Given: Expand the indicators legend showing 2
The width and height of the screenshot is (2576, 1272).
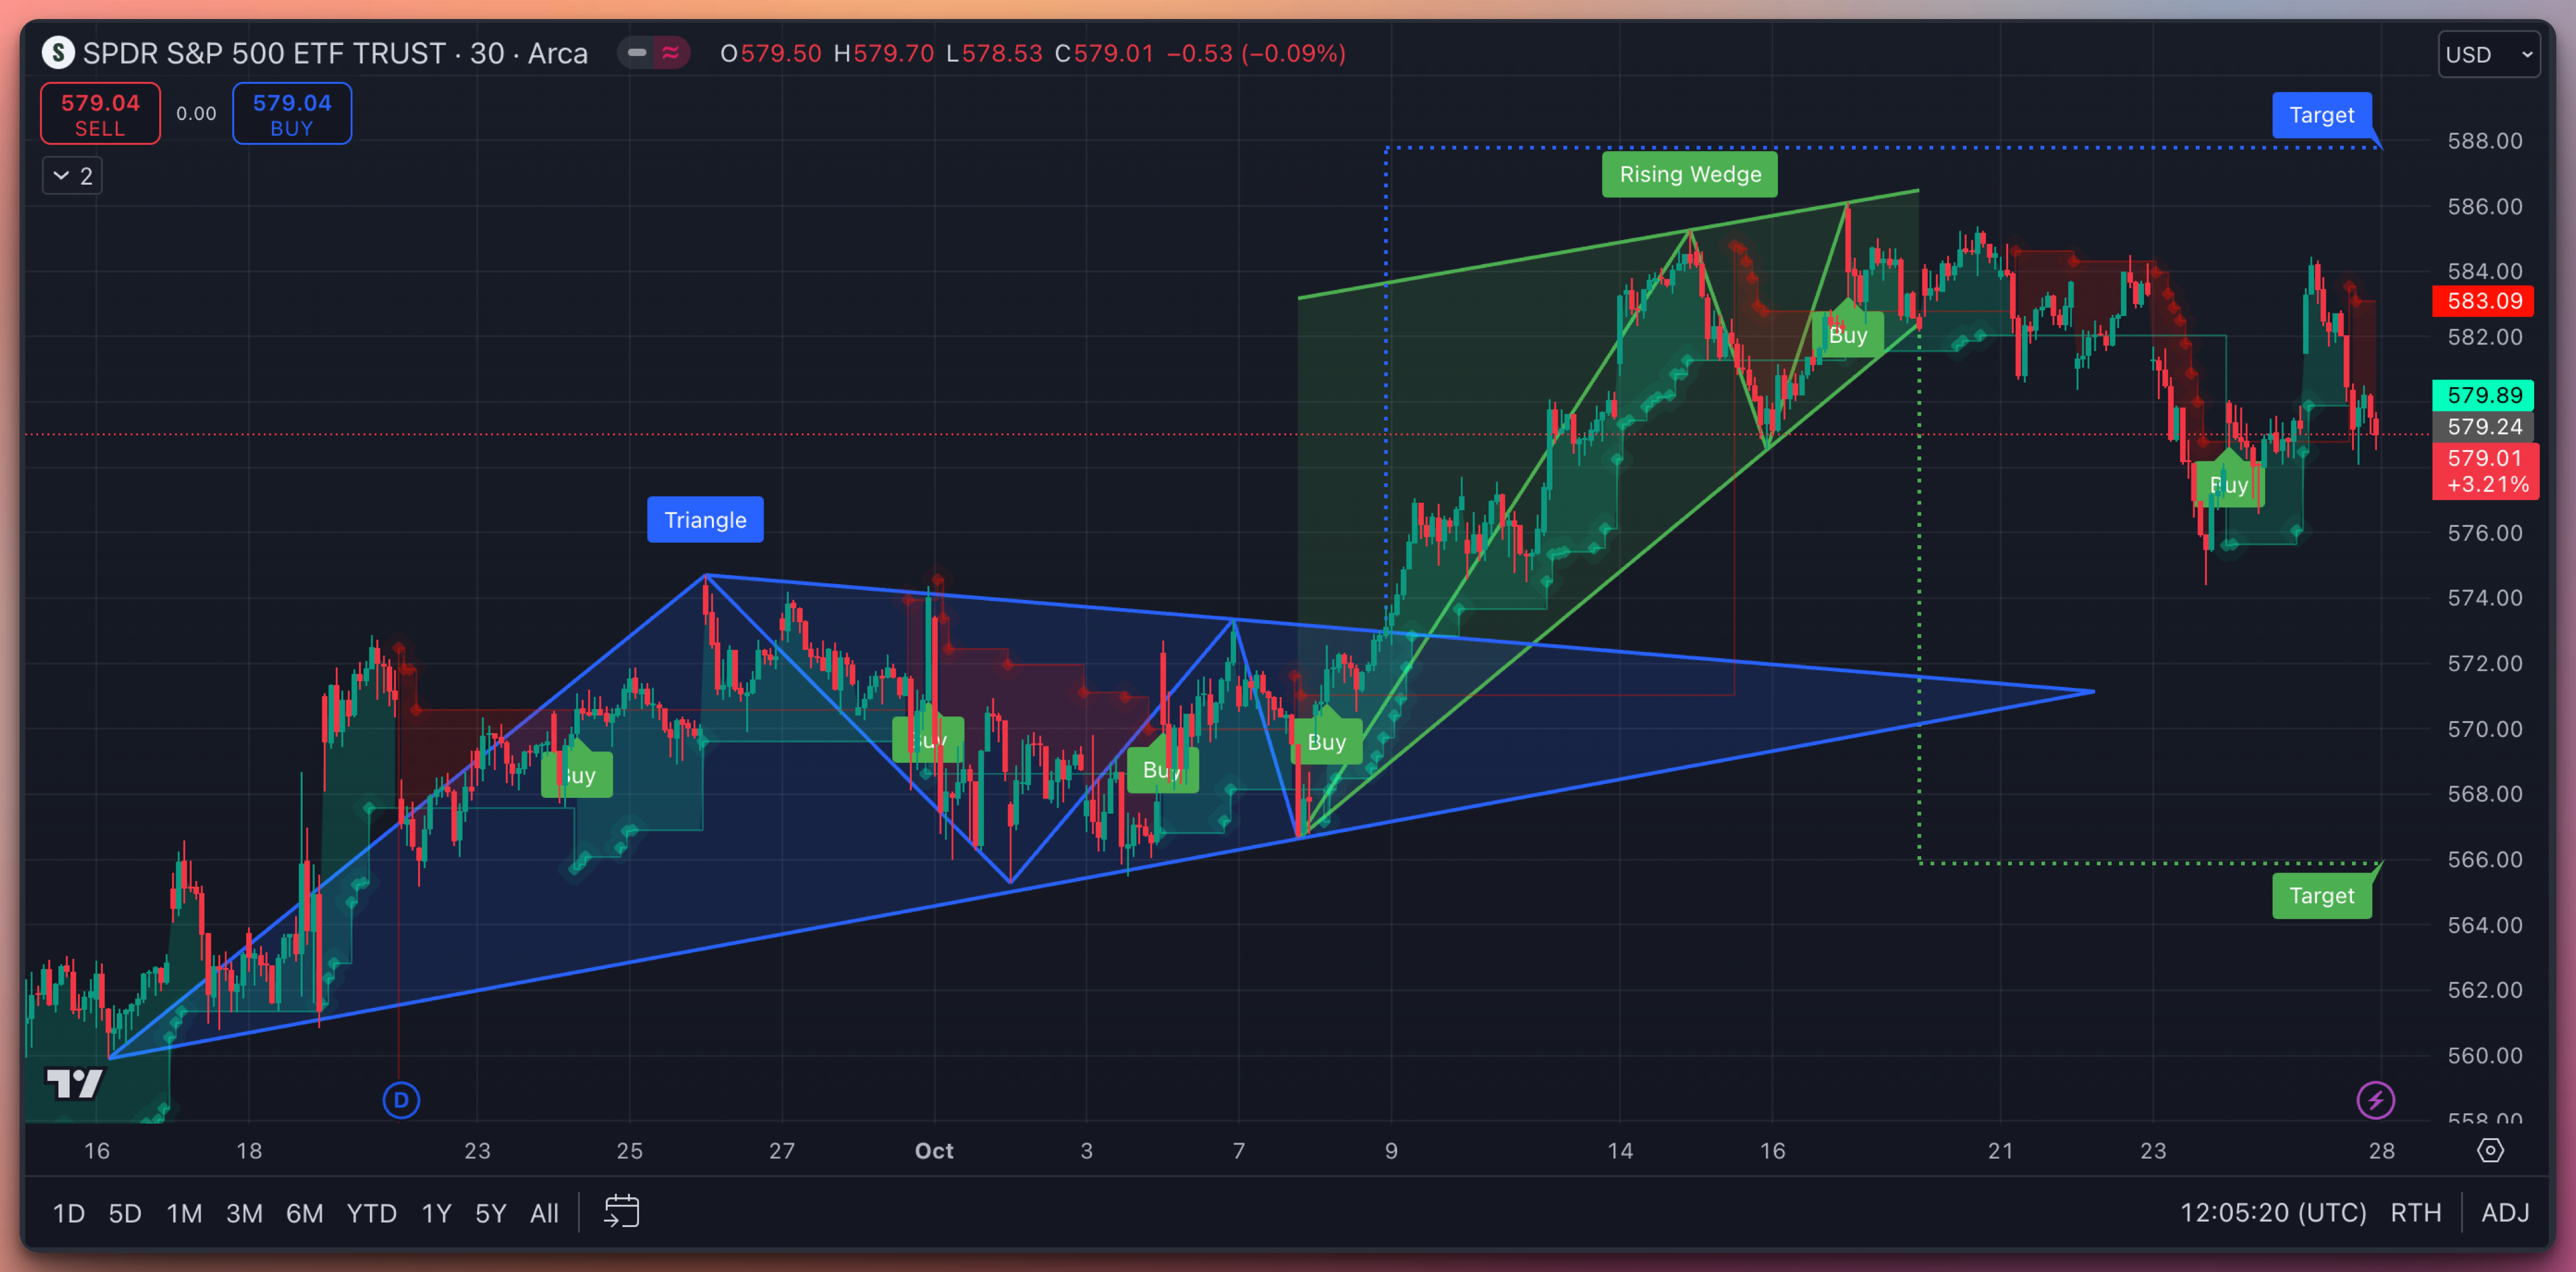Looking at the screenshot, I should (x=72, y=176).
